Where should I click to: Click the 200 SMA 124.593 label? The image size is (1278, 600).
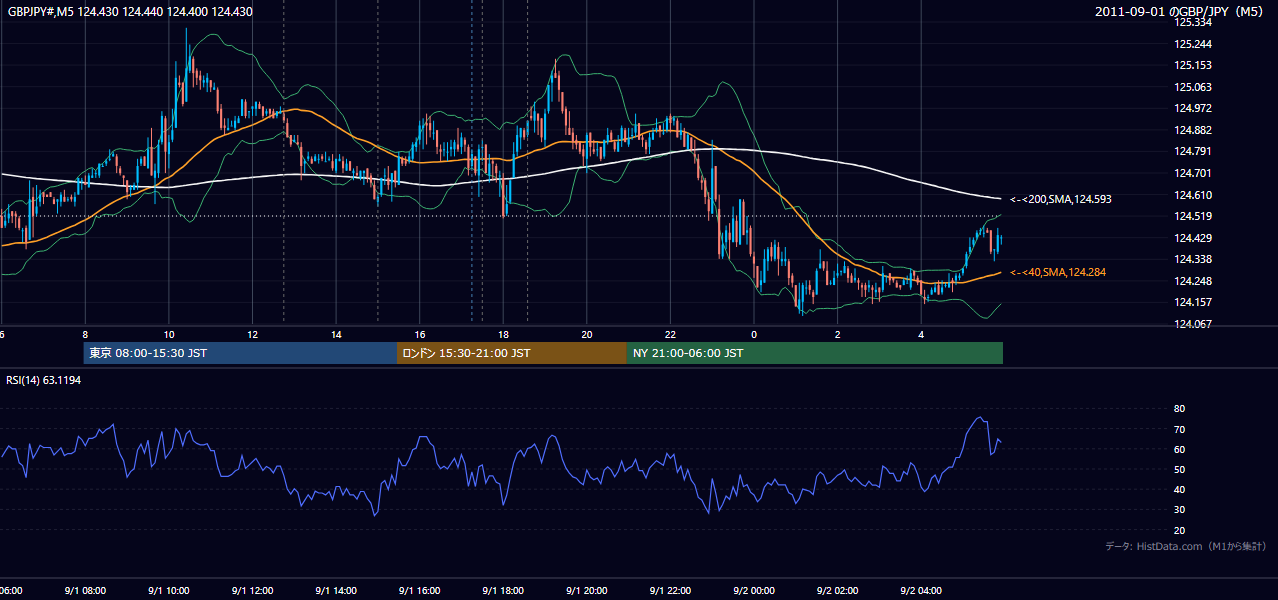tap(1061, 199)
